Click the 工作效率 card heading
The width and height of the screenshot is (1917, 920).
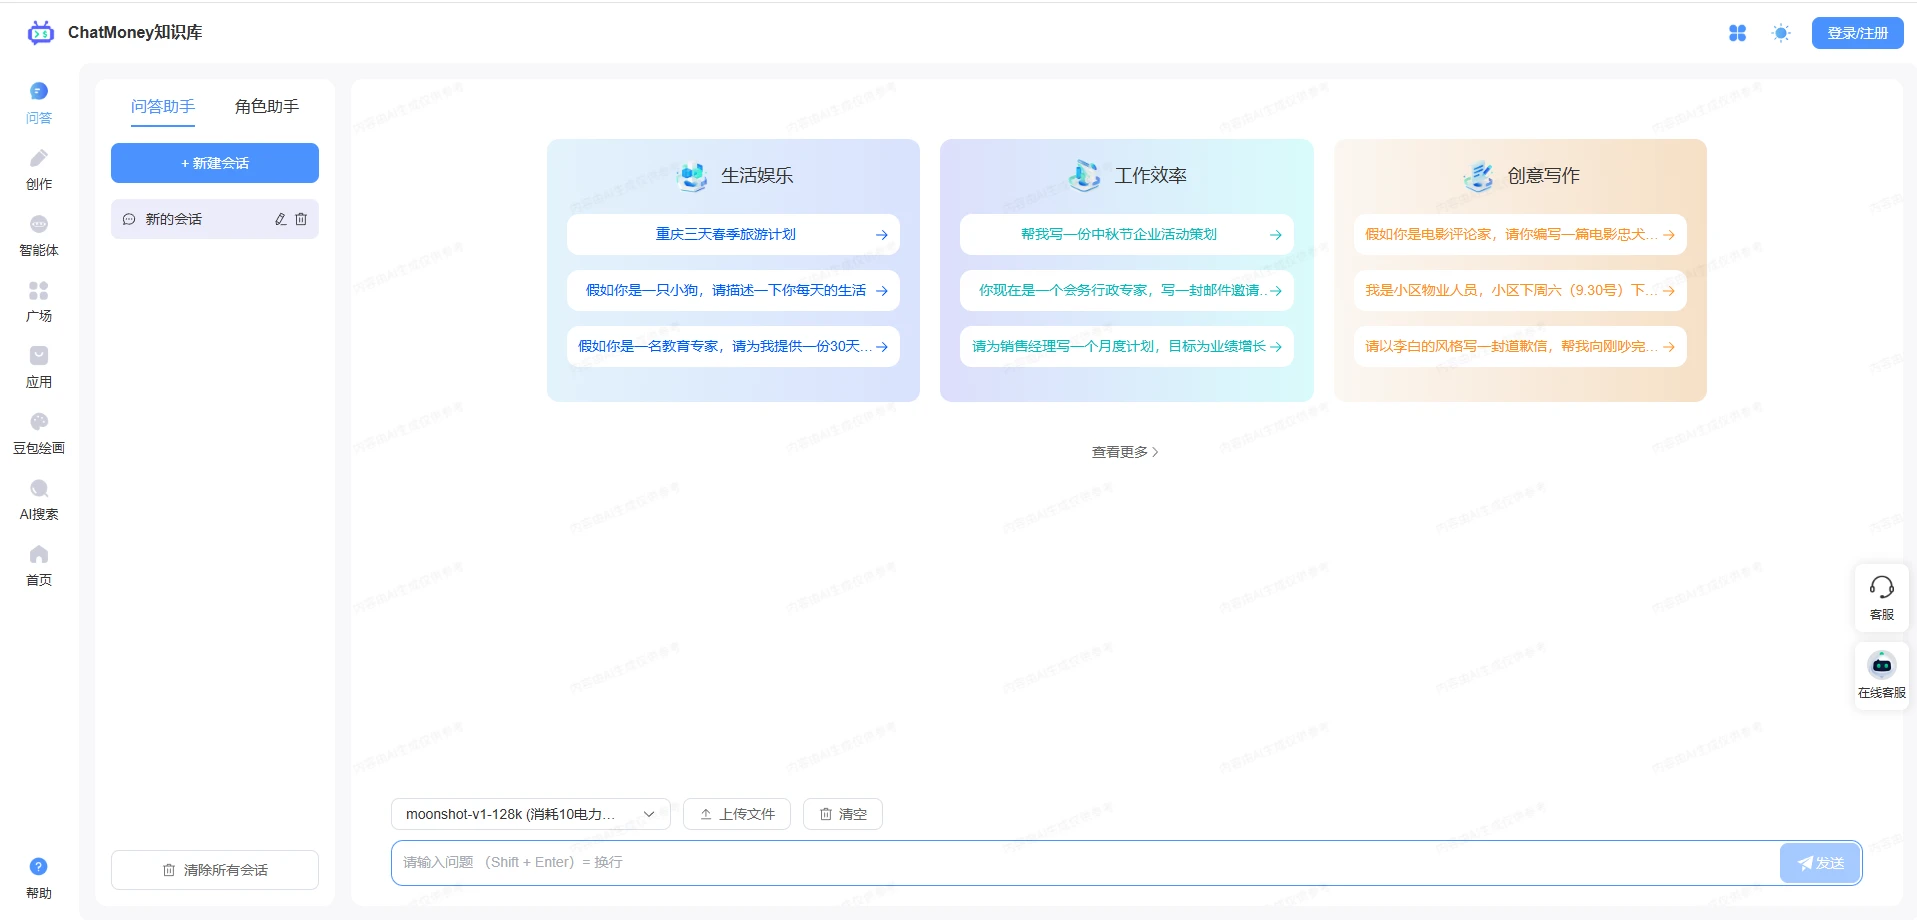click(1150, 176)
